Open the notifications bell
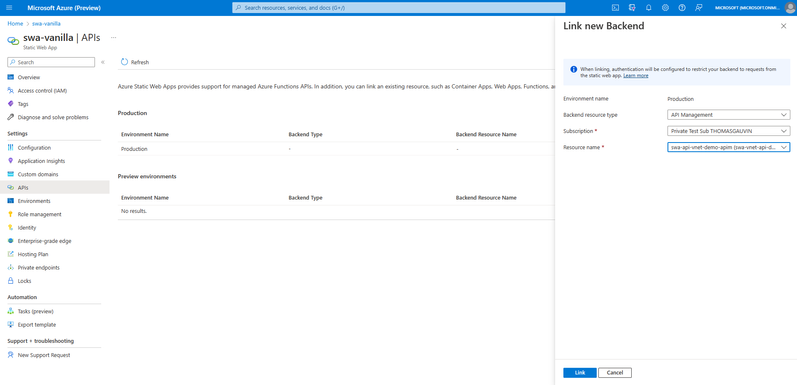The height and width of the screenshot is (385, 797). click(x=649, y=8)
